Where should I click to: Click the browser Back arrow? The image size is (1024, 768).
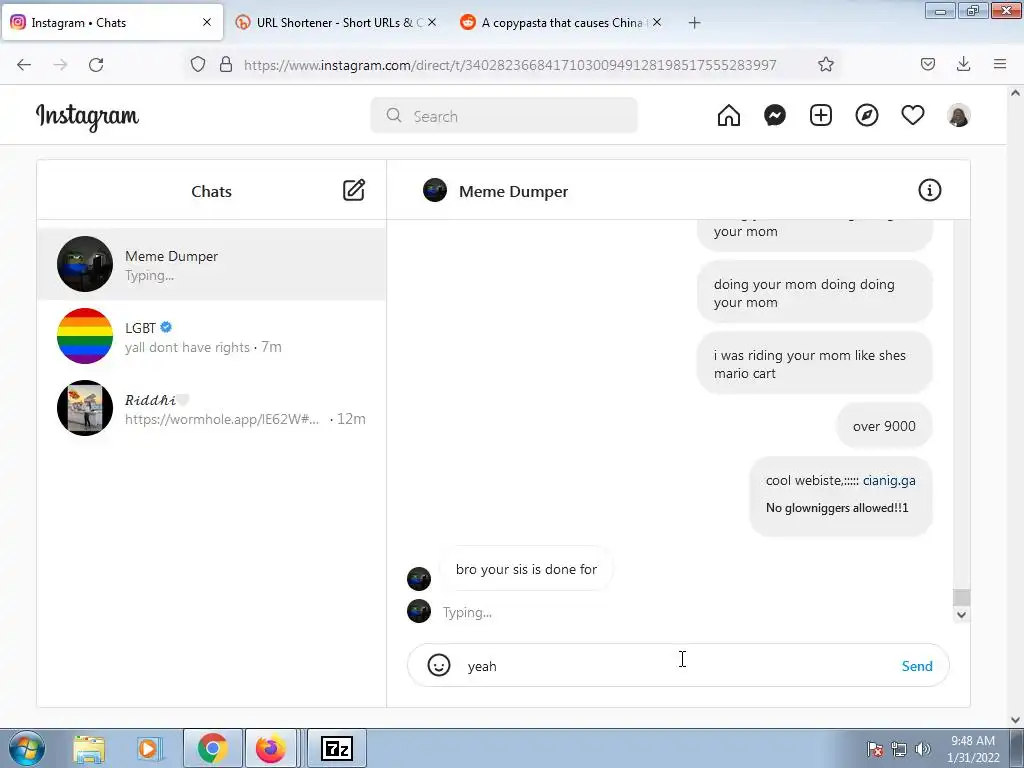coord(24,65)
